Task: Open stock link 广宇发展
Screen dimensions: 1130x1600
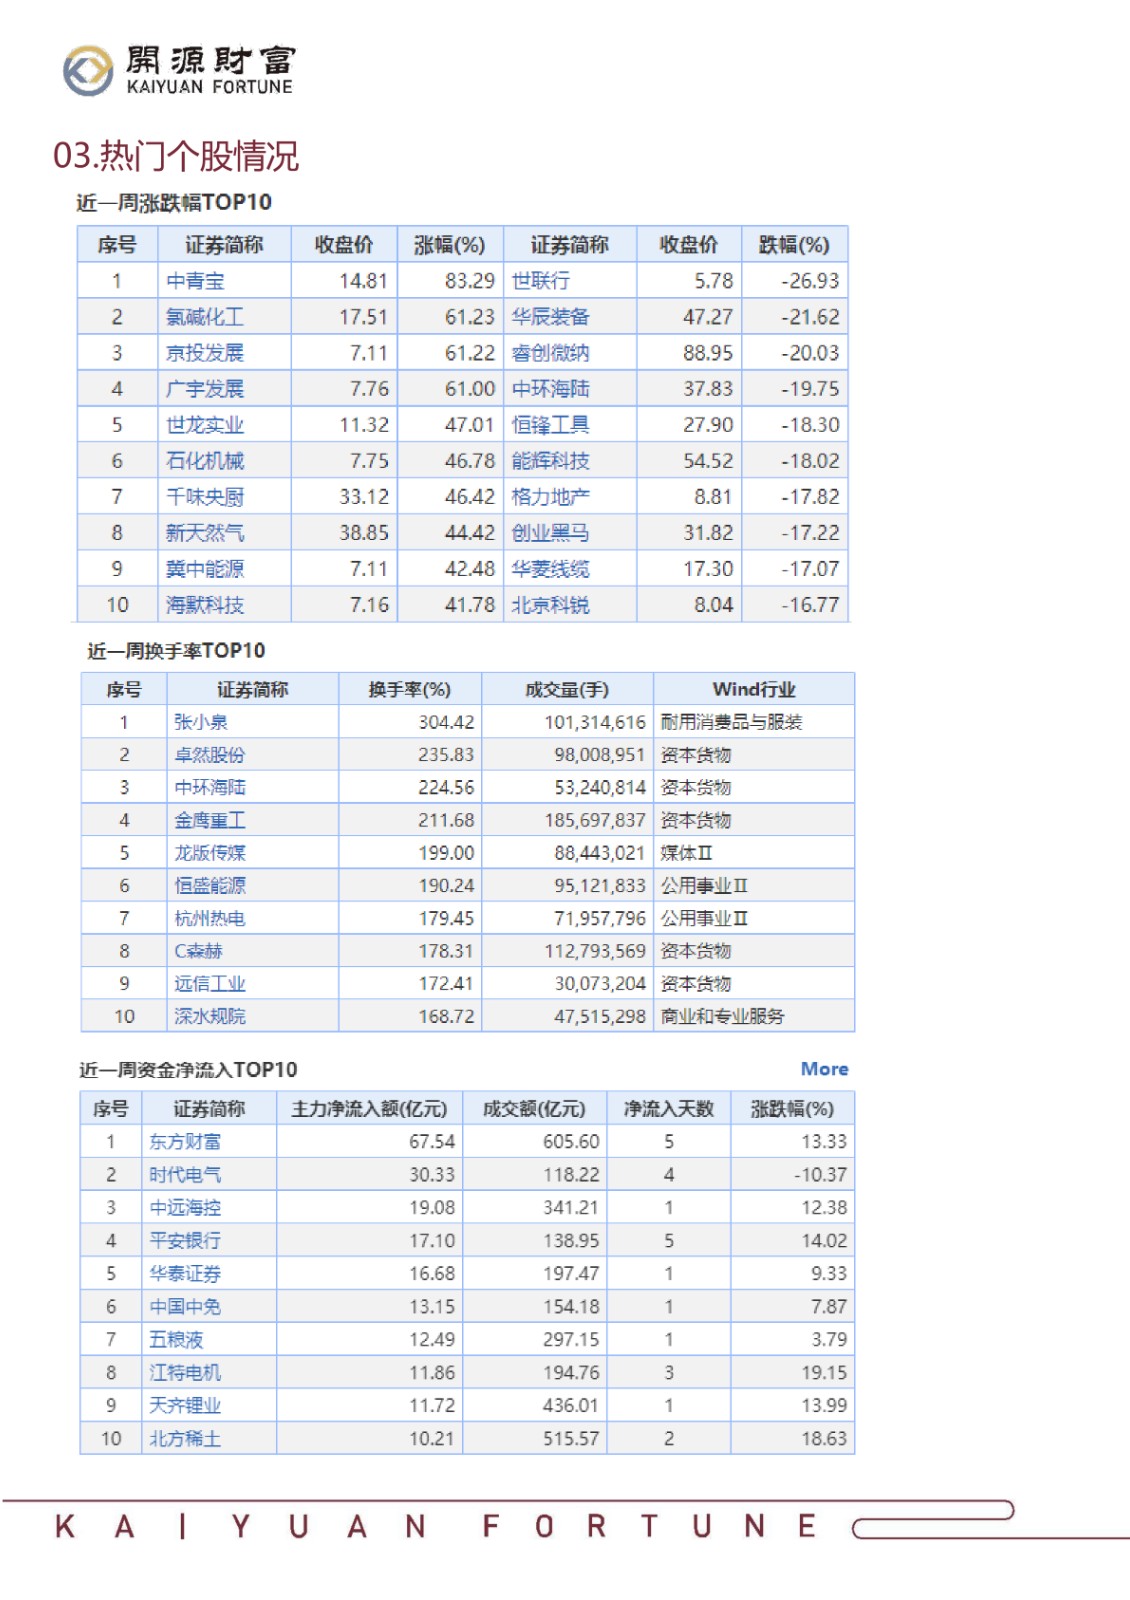Action: [205, 389]
